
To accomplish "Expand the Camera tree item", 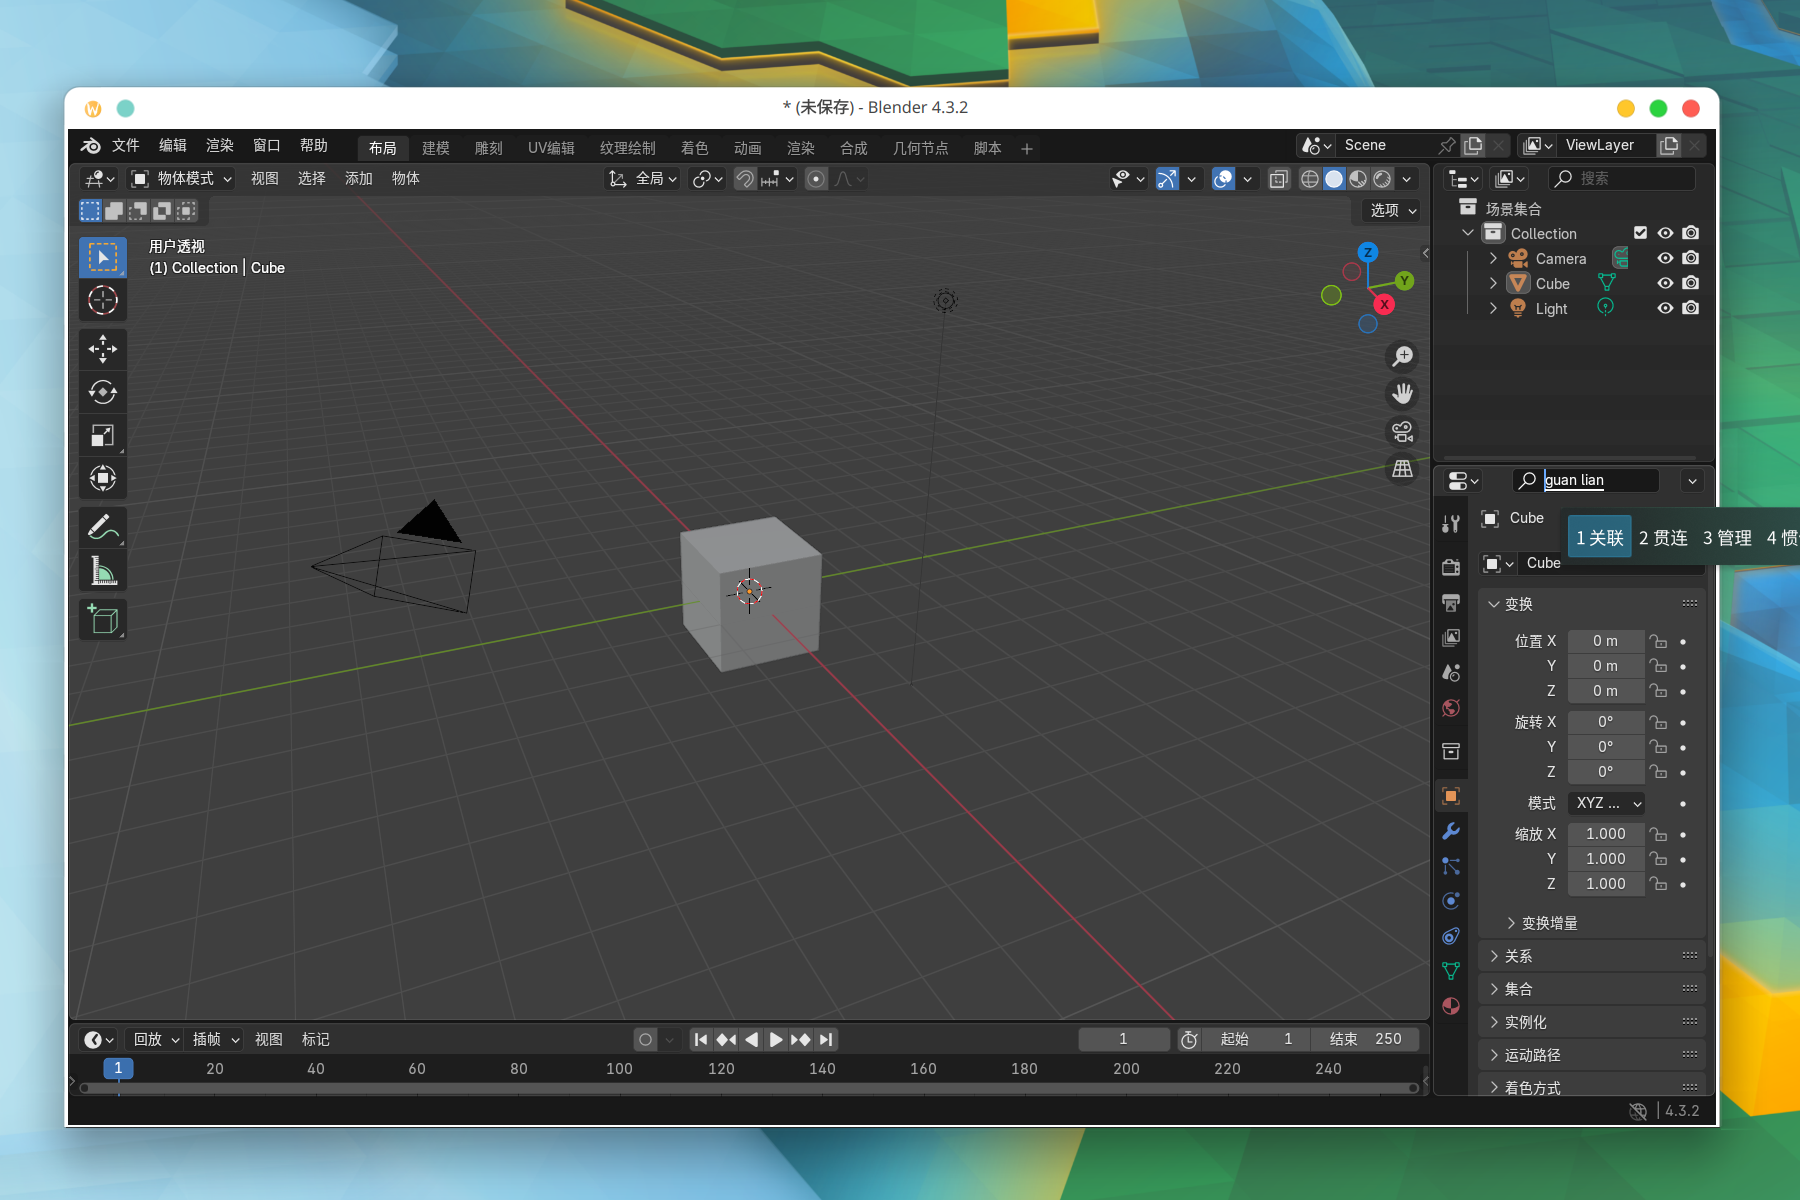I will [x=1493, y=258].
